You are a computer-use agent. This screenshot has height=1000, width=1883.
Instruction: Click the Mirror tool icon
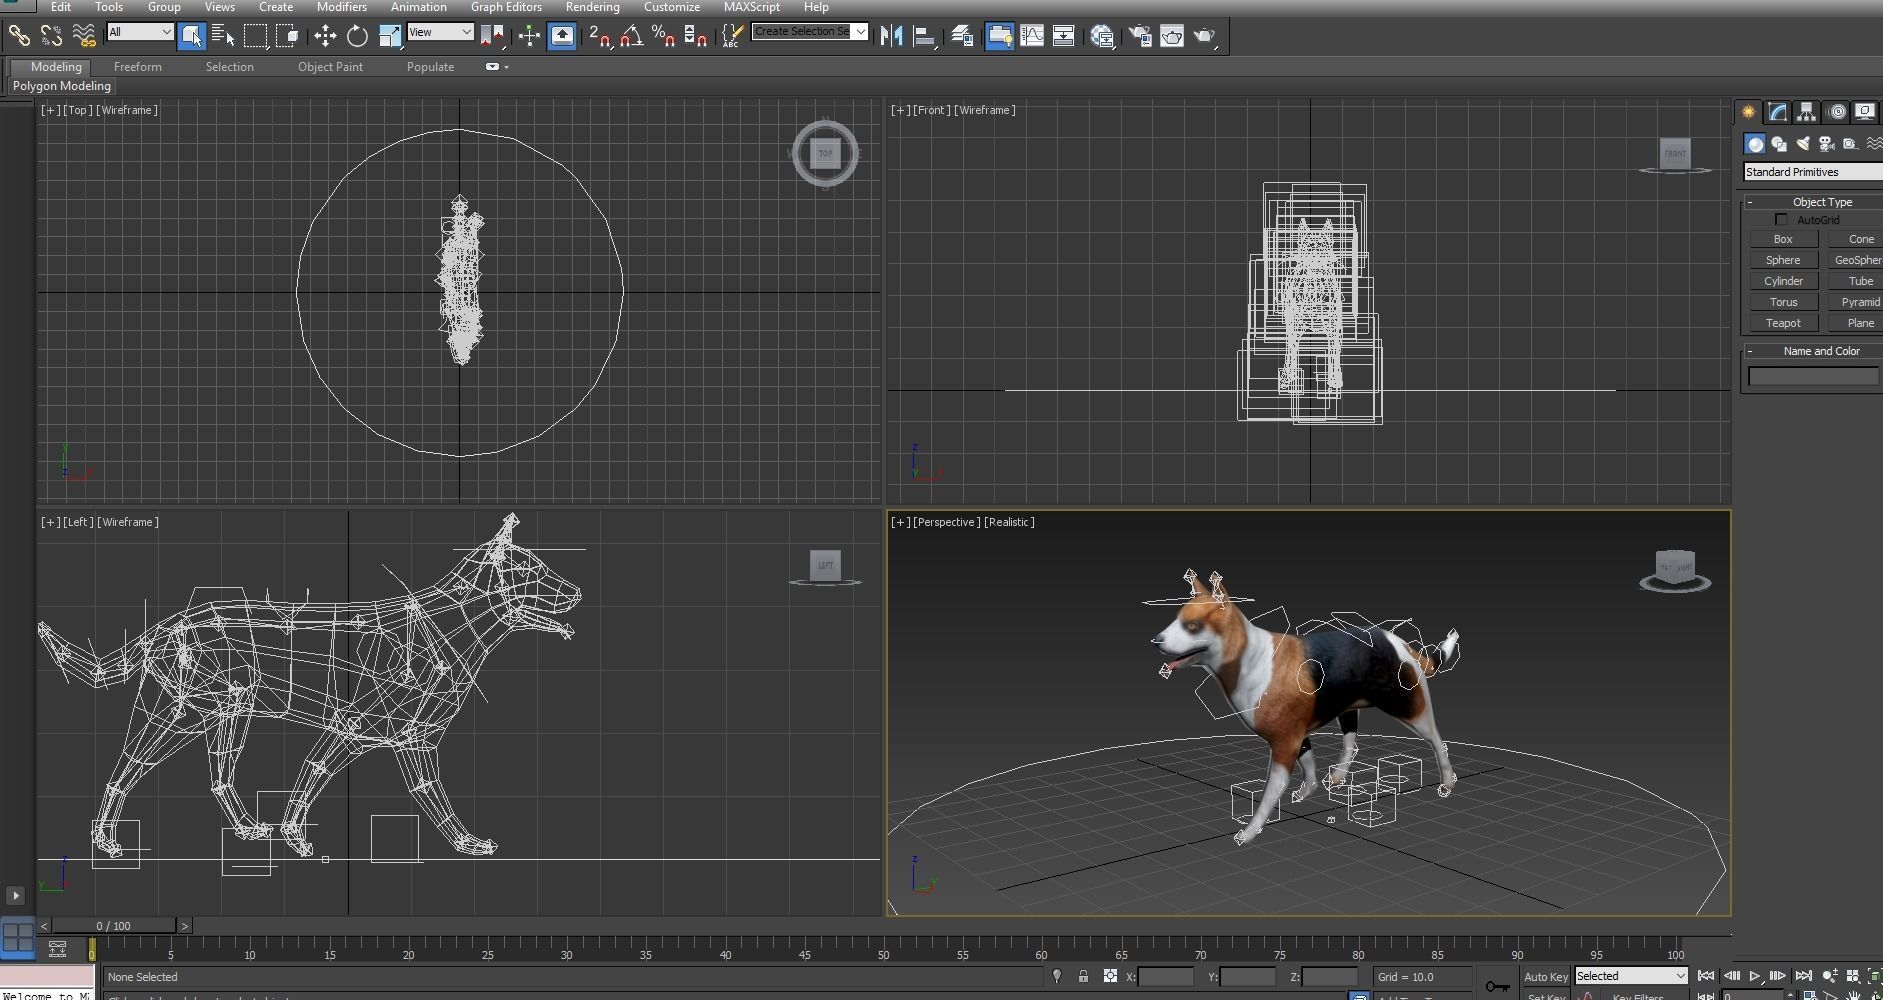(x=892, y=36)
